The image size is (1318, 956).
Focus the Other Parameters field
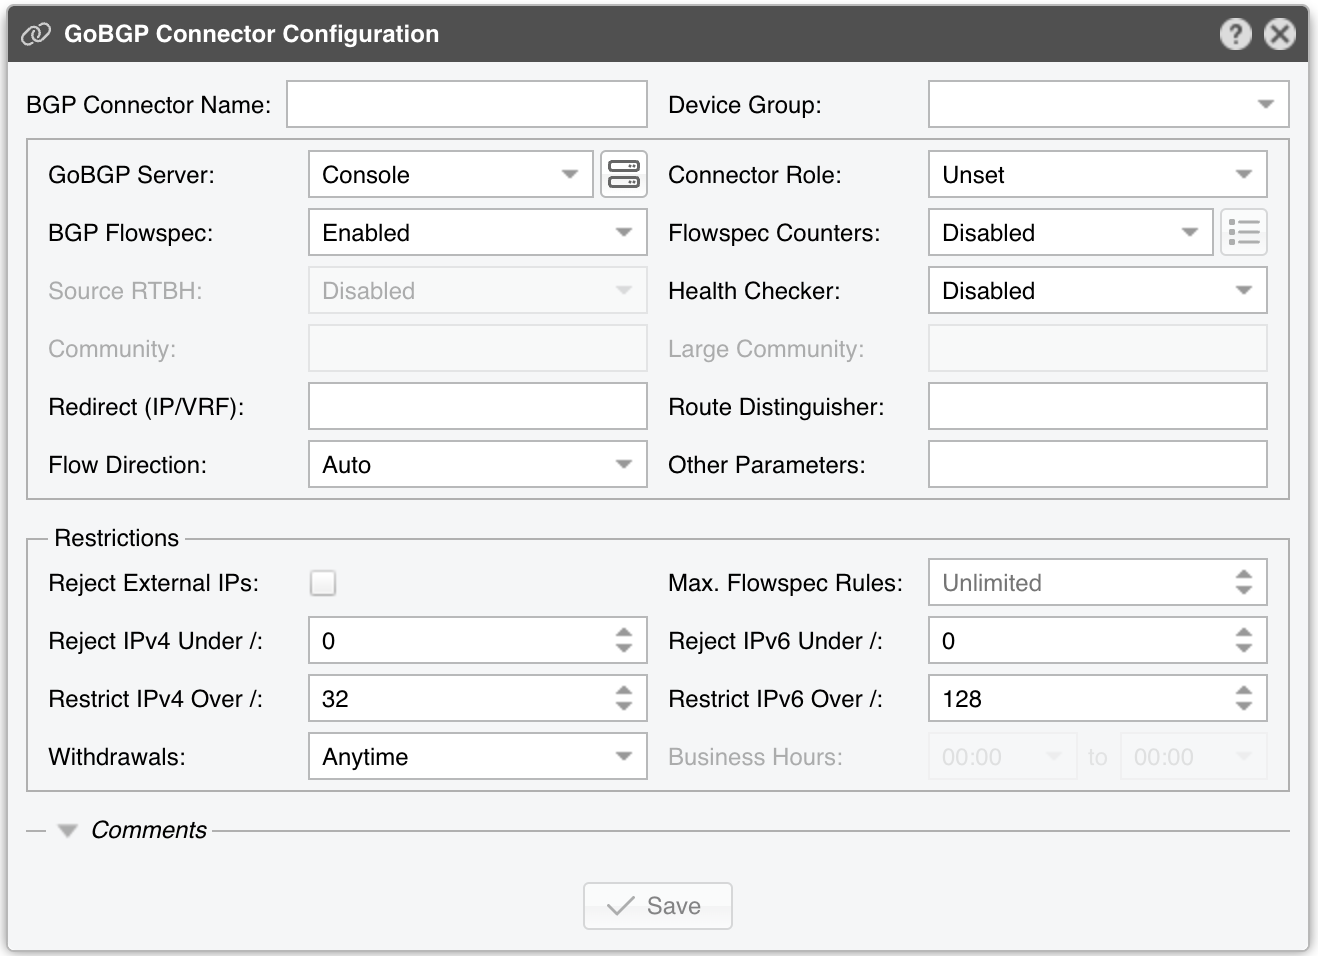coord(1097,464)
